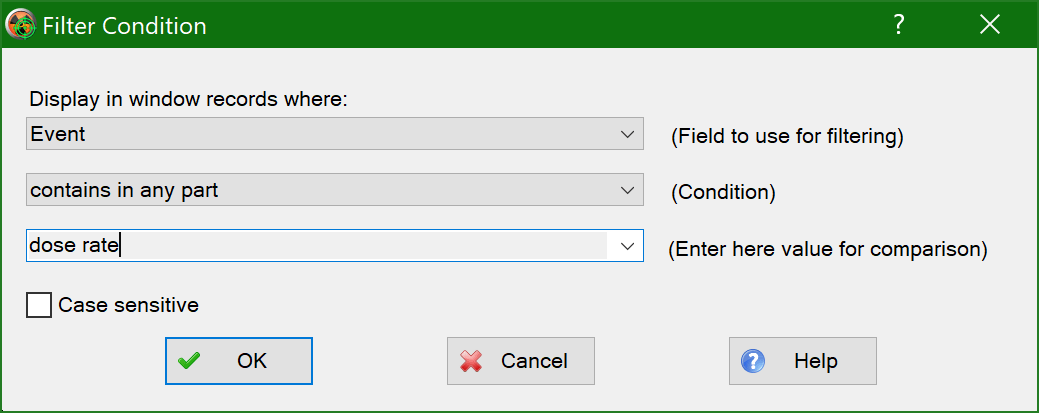Confirm the filter with OK
The image size is (1039, 413).
[239, 361]
